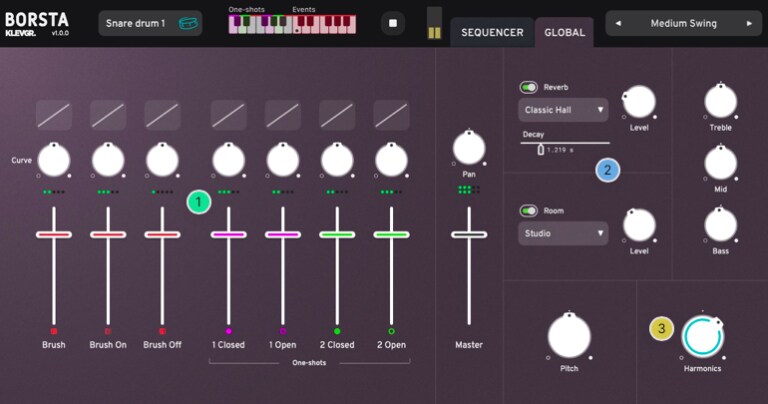768x404 pixels.
Task: Toggle the red Brush channel indicator
Action: (x=54, y=332)
